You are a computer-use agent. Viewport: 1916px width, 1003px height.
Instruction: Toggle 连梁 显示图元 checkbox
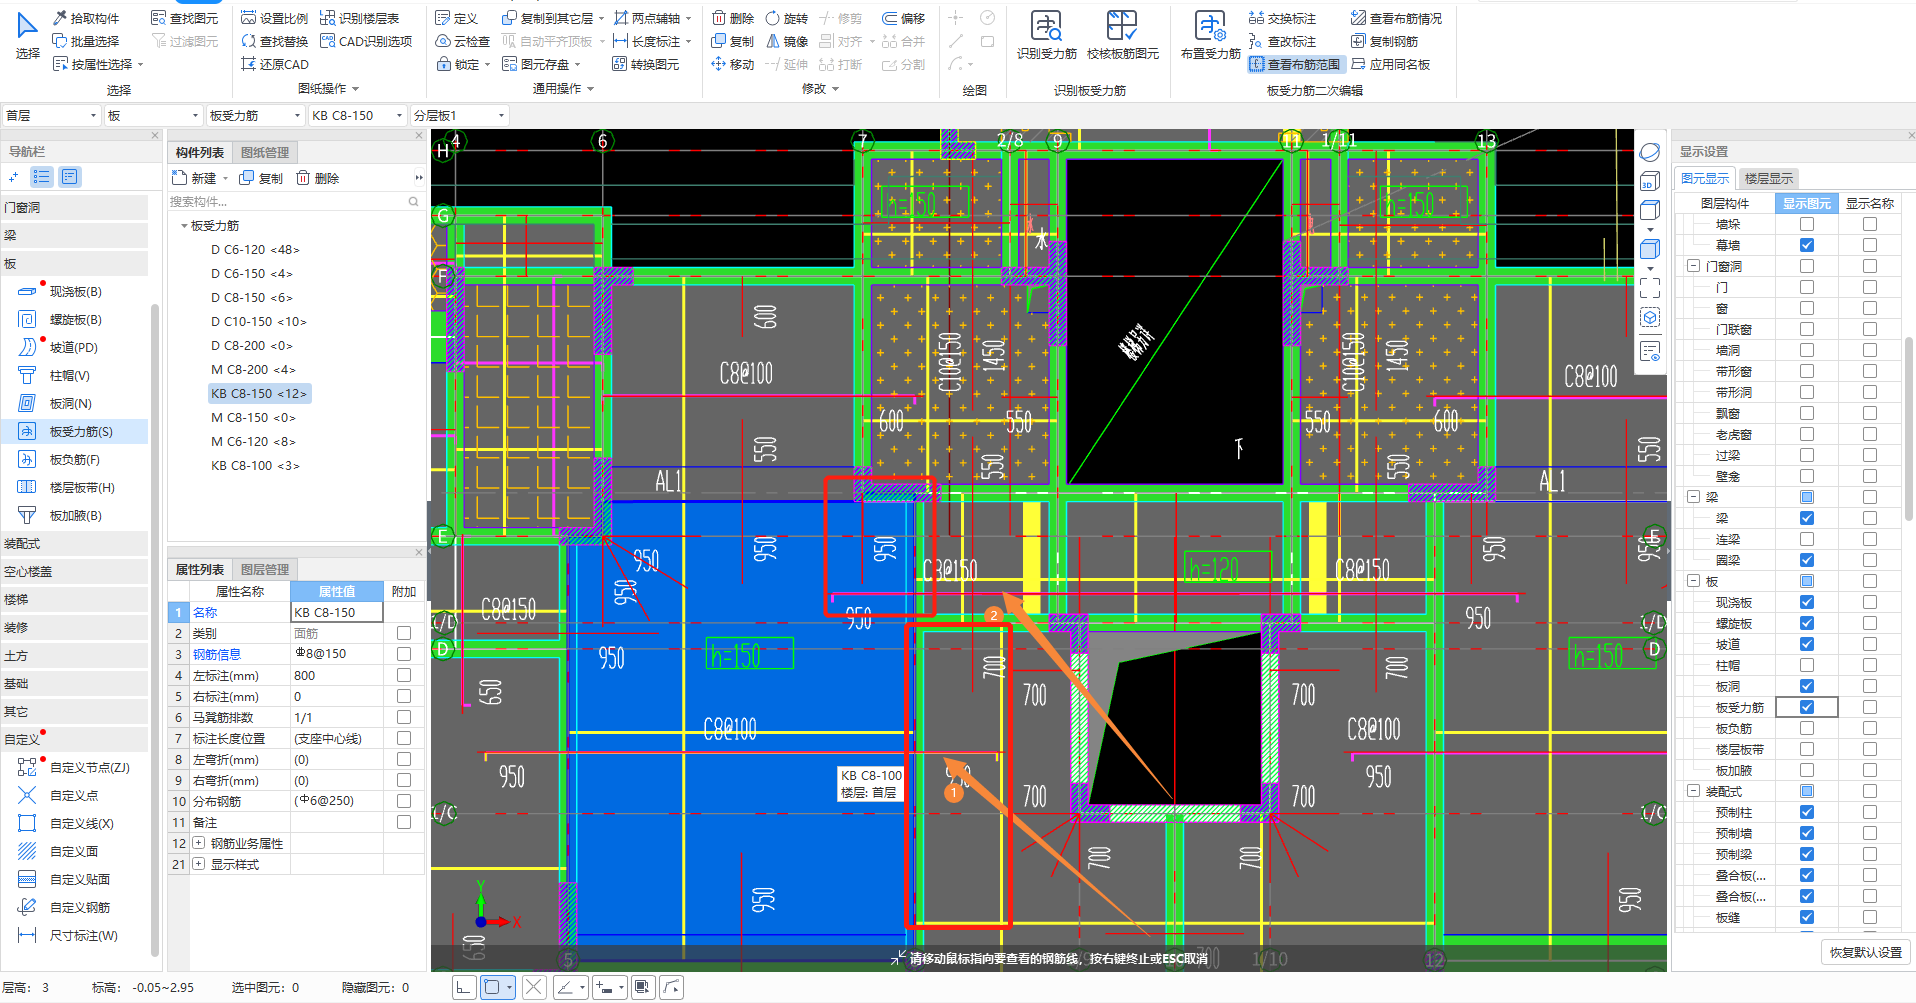click(x=1806, y=539)
